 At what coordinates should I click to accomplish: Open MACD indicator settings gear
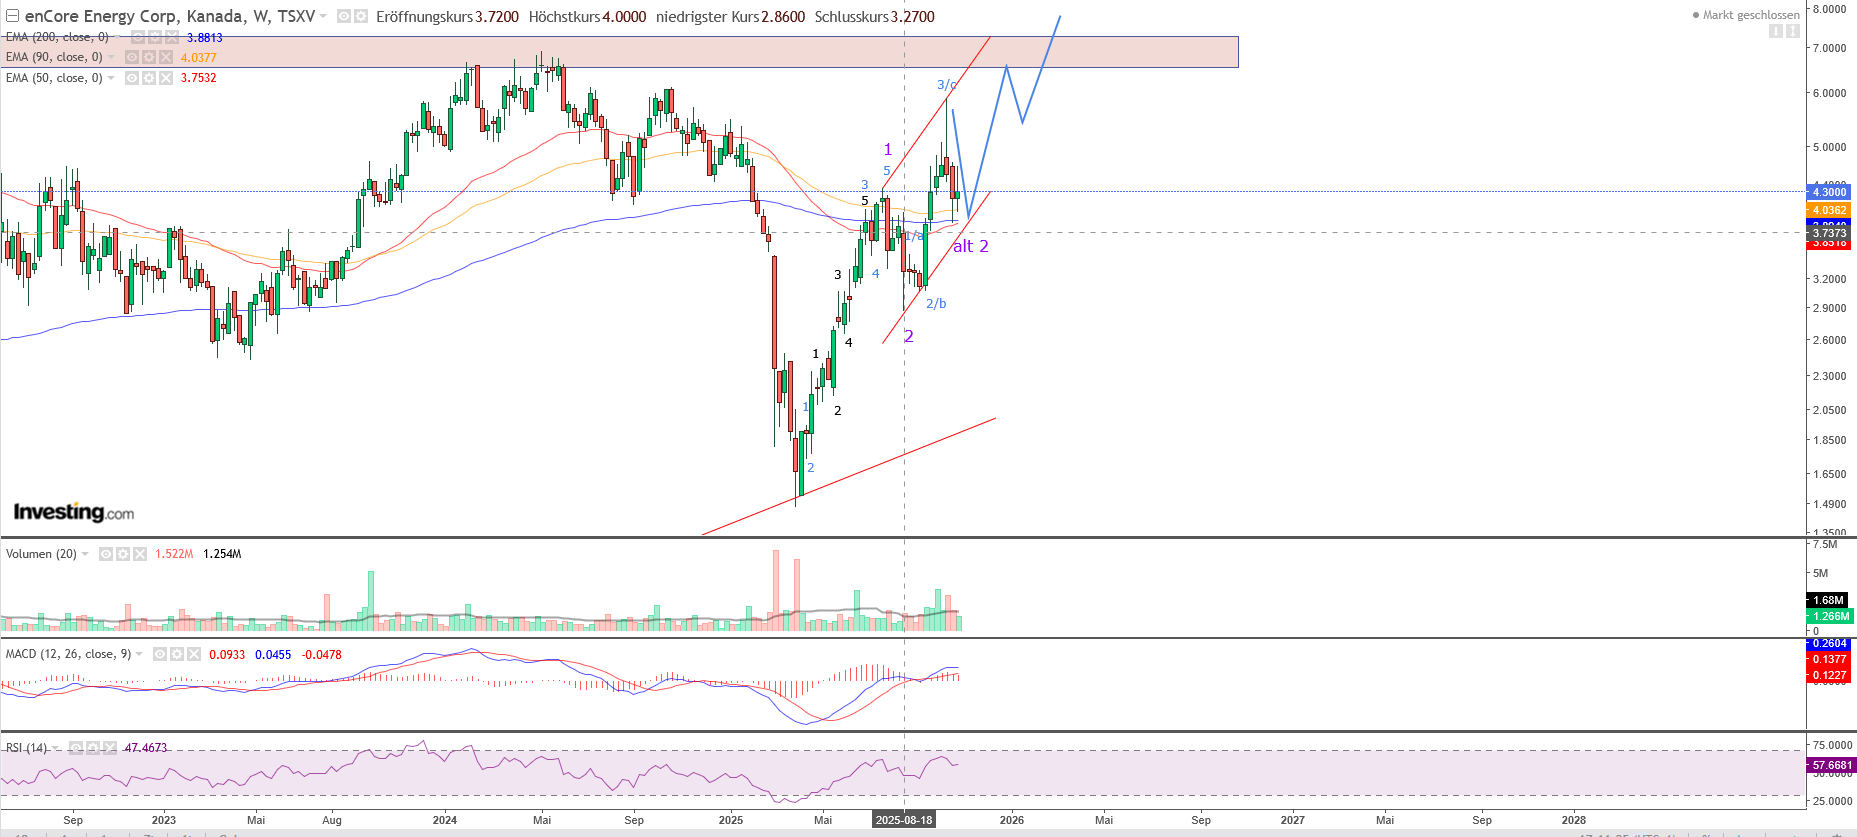point(177,655)
